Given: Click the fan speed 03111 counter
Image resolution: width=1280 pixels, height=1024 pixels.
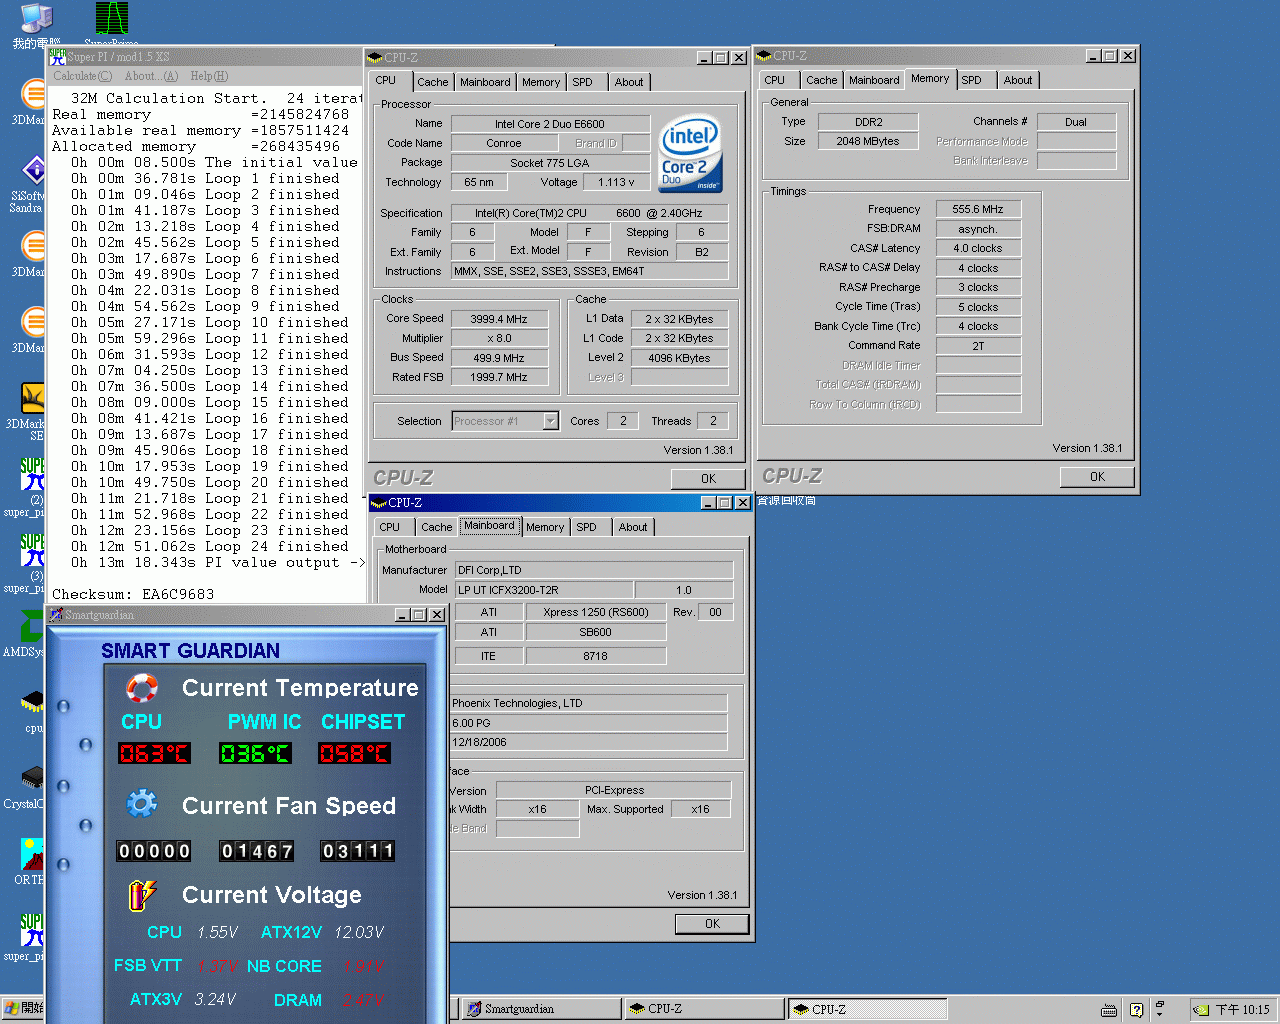Looking at the screenshot, I should [357, 851].
